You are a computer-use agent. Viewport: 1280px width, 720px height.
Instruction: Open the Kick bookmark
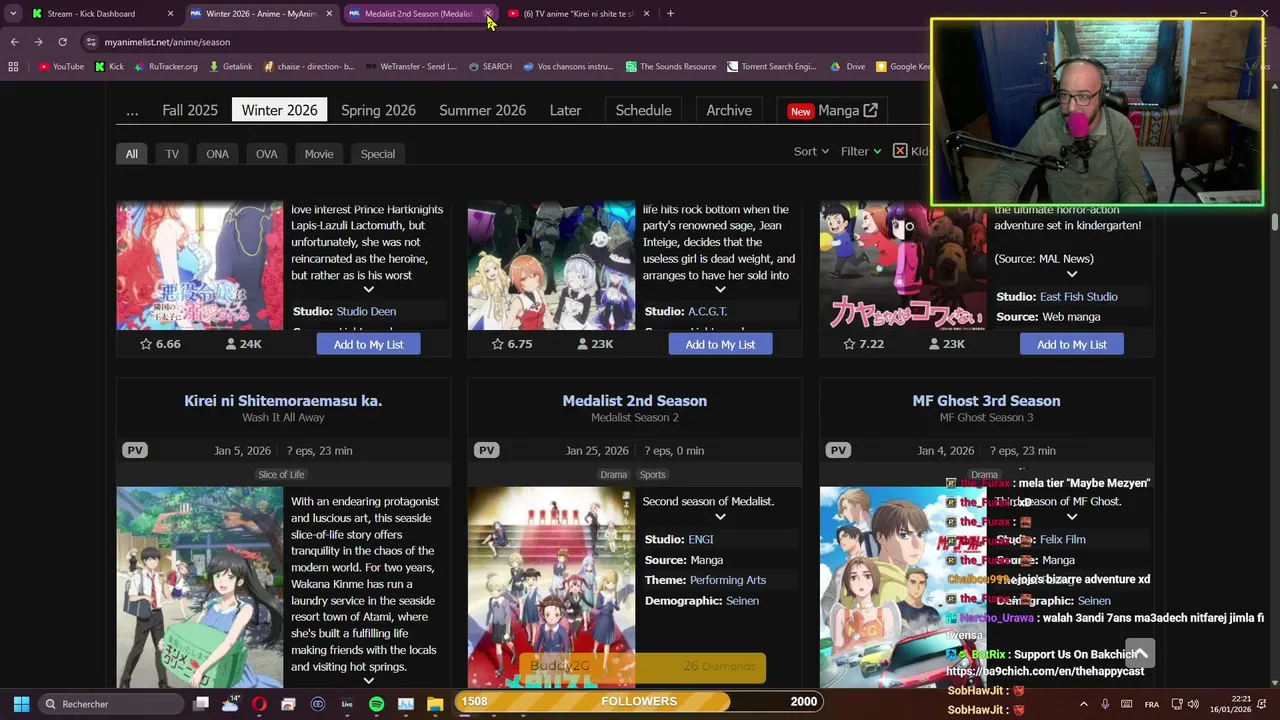pos(109,67)
